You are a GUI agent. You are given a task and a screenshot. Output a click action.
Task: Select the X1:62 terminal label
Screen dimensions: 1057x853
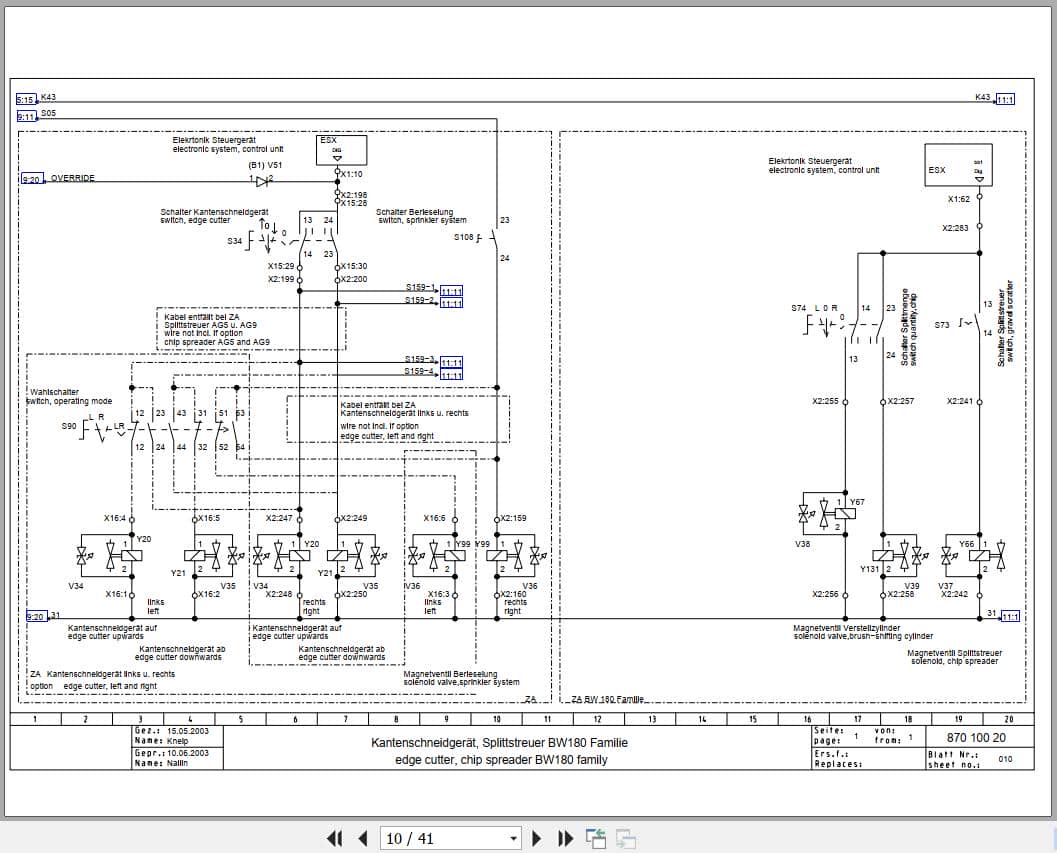click(x=959, y=200)
